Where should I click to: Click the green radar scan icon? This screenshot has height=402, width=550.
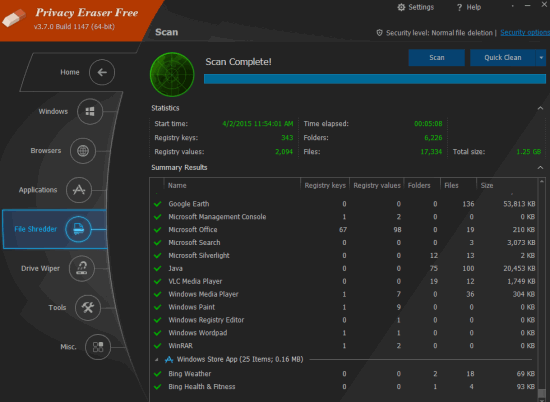click(x=172, y=74)
